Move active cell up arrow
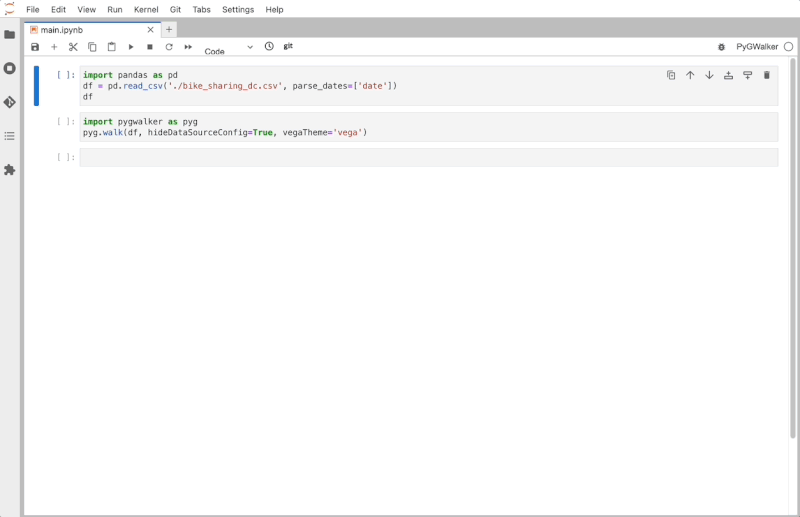This screenshot has height=517, width=800. (690, 76)
